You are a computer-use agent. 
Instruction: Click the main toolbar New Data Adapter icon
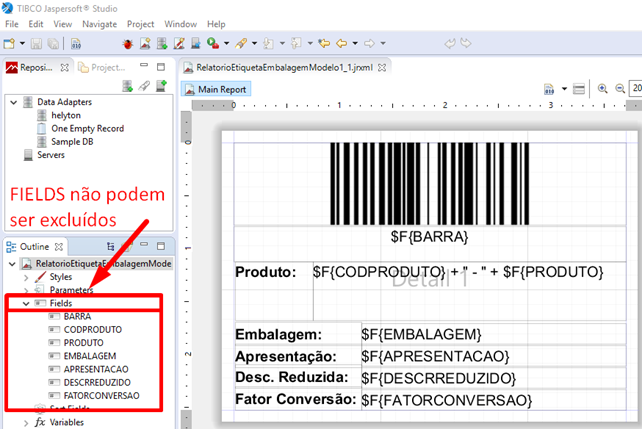(x=162, y=43)
